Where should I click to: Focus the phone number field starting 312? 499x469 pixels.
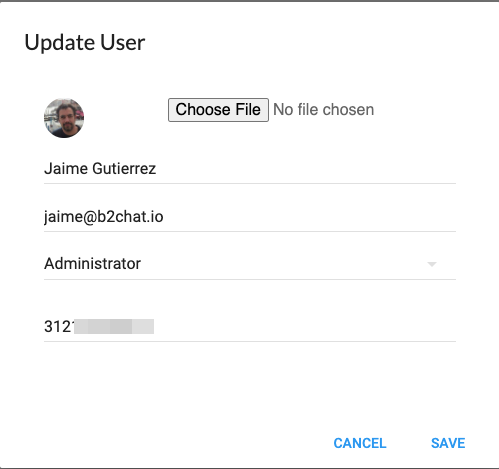point(250,326)
